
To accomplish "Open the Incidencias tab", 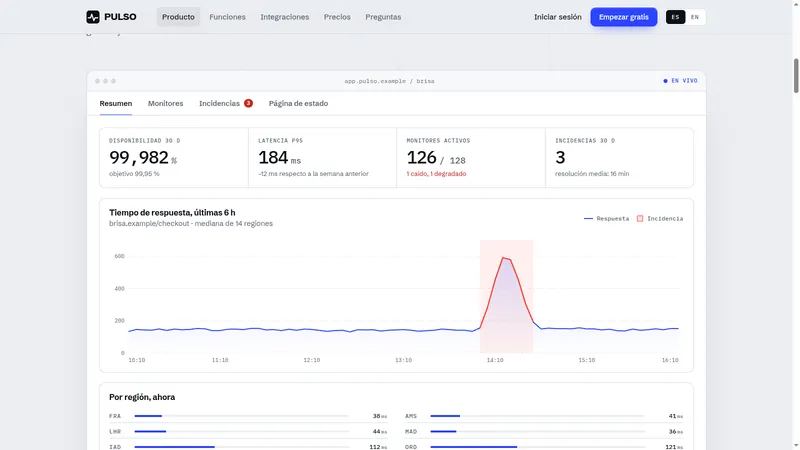I will click(x=226, y=103).
